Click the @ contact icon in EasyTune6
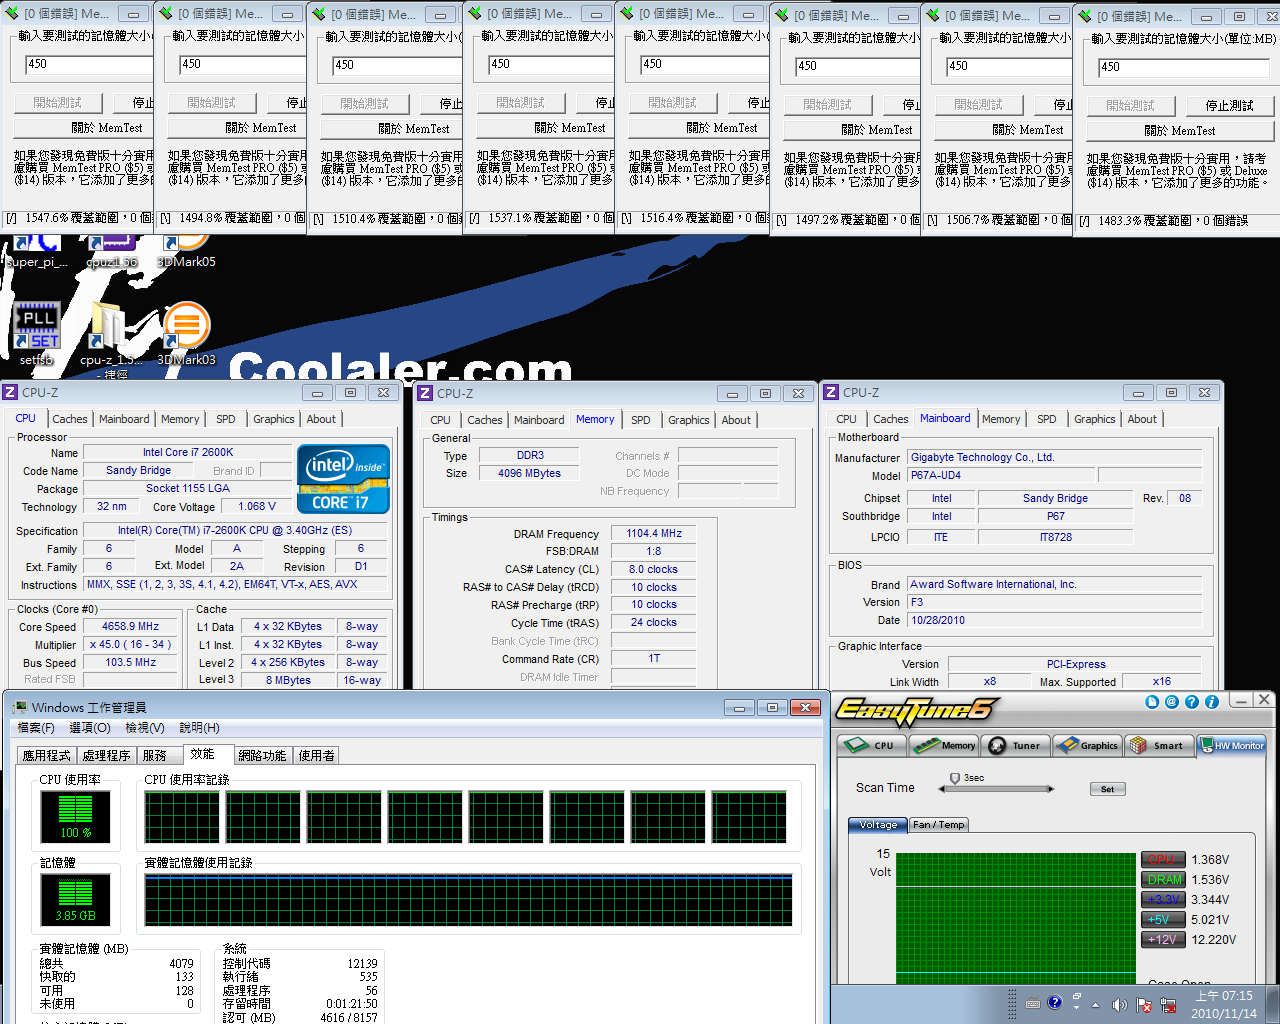 pos(1172,702)
